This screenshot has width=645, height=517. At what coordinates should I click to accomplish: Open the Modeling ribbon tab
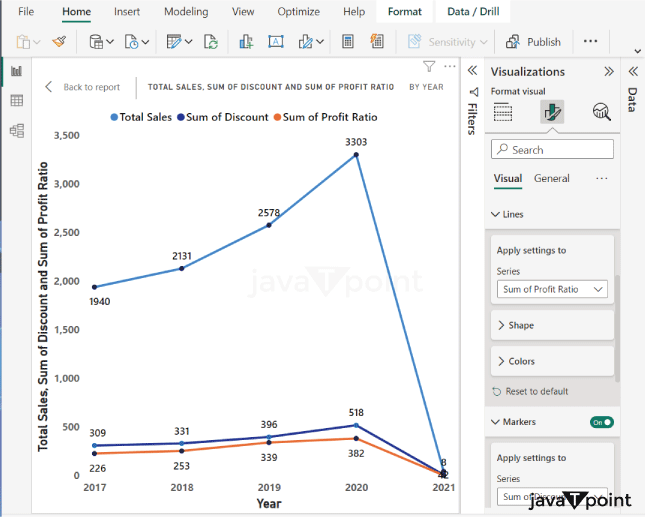(x=186, y=12)
